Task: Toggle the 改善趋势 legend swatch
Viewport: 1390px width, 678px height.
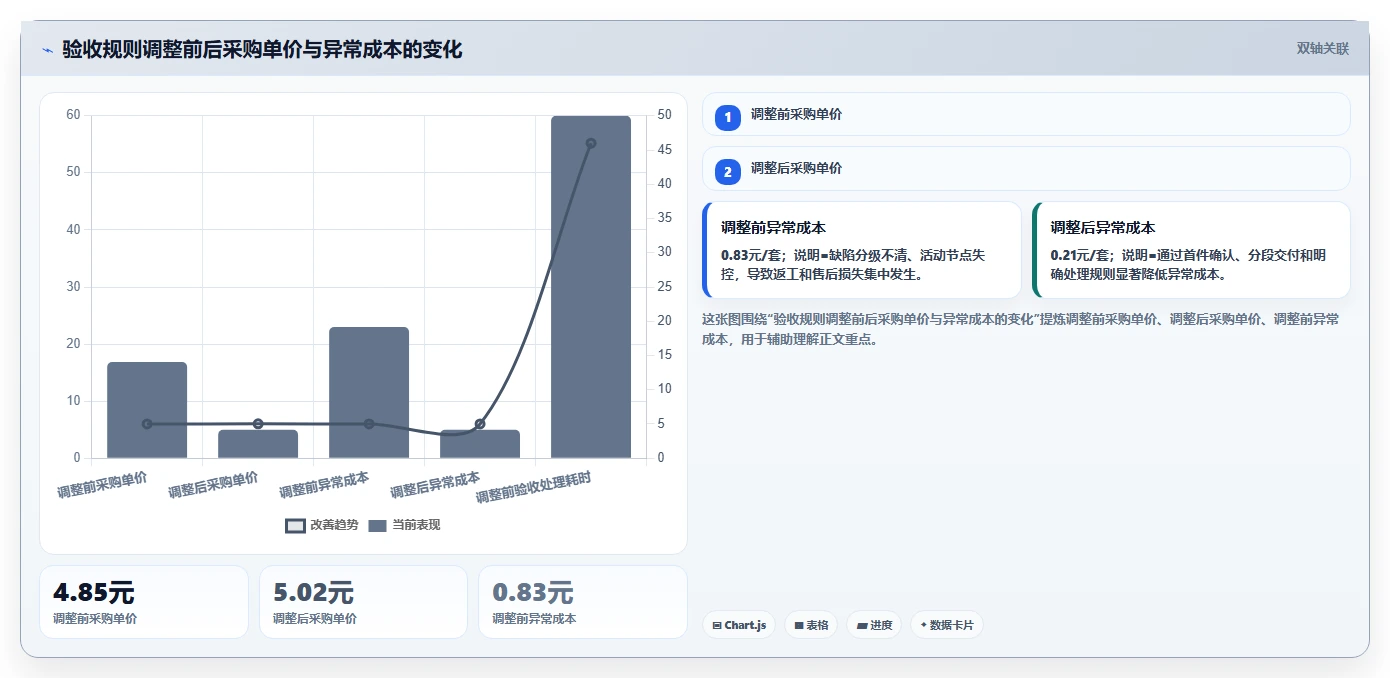Action: click(295, 525)
